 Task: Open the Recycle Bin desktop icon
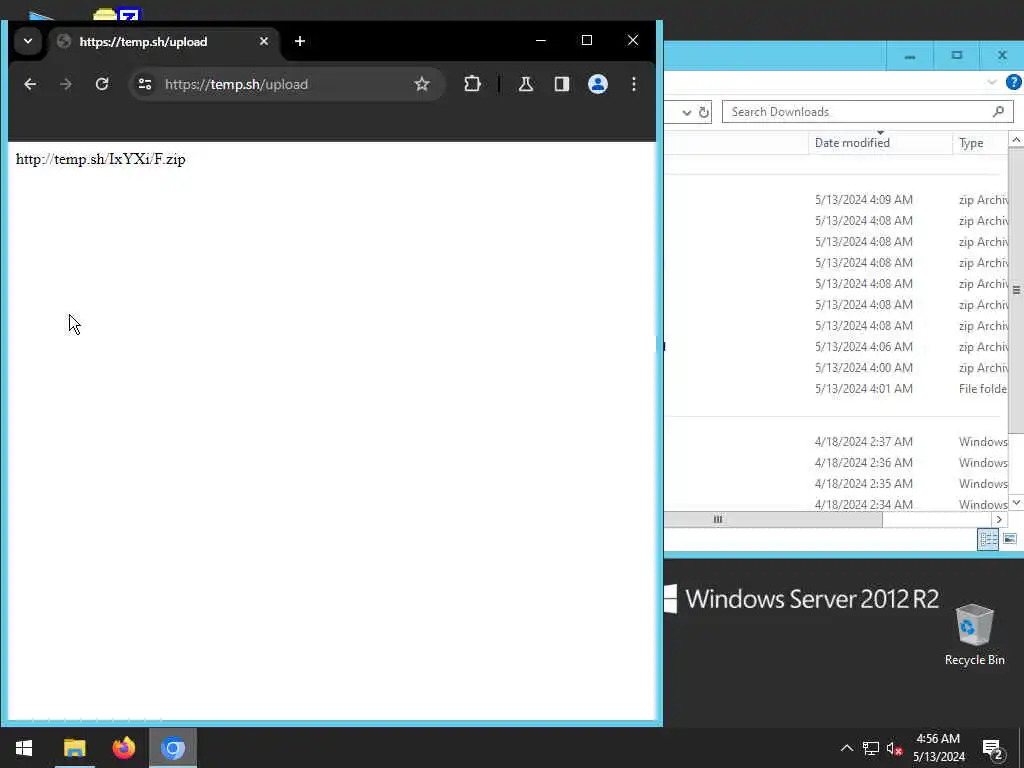974,634
